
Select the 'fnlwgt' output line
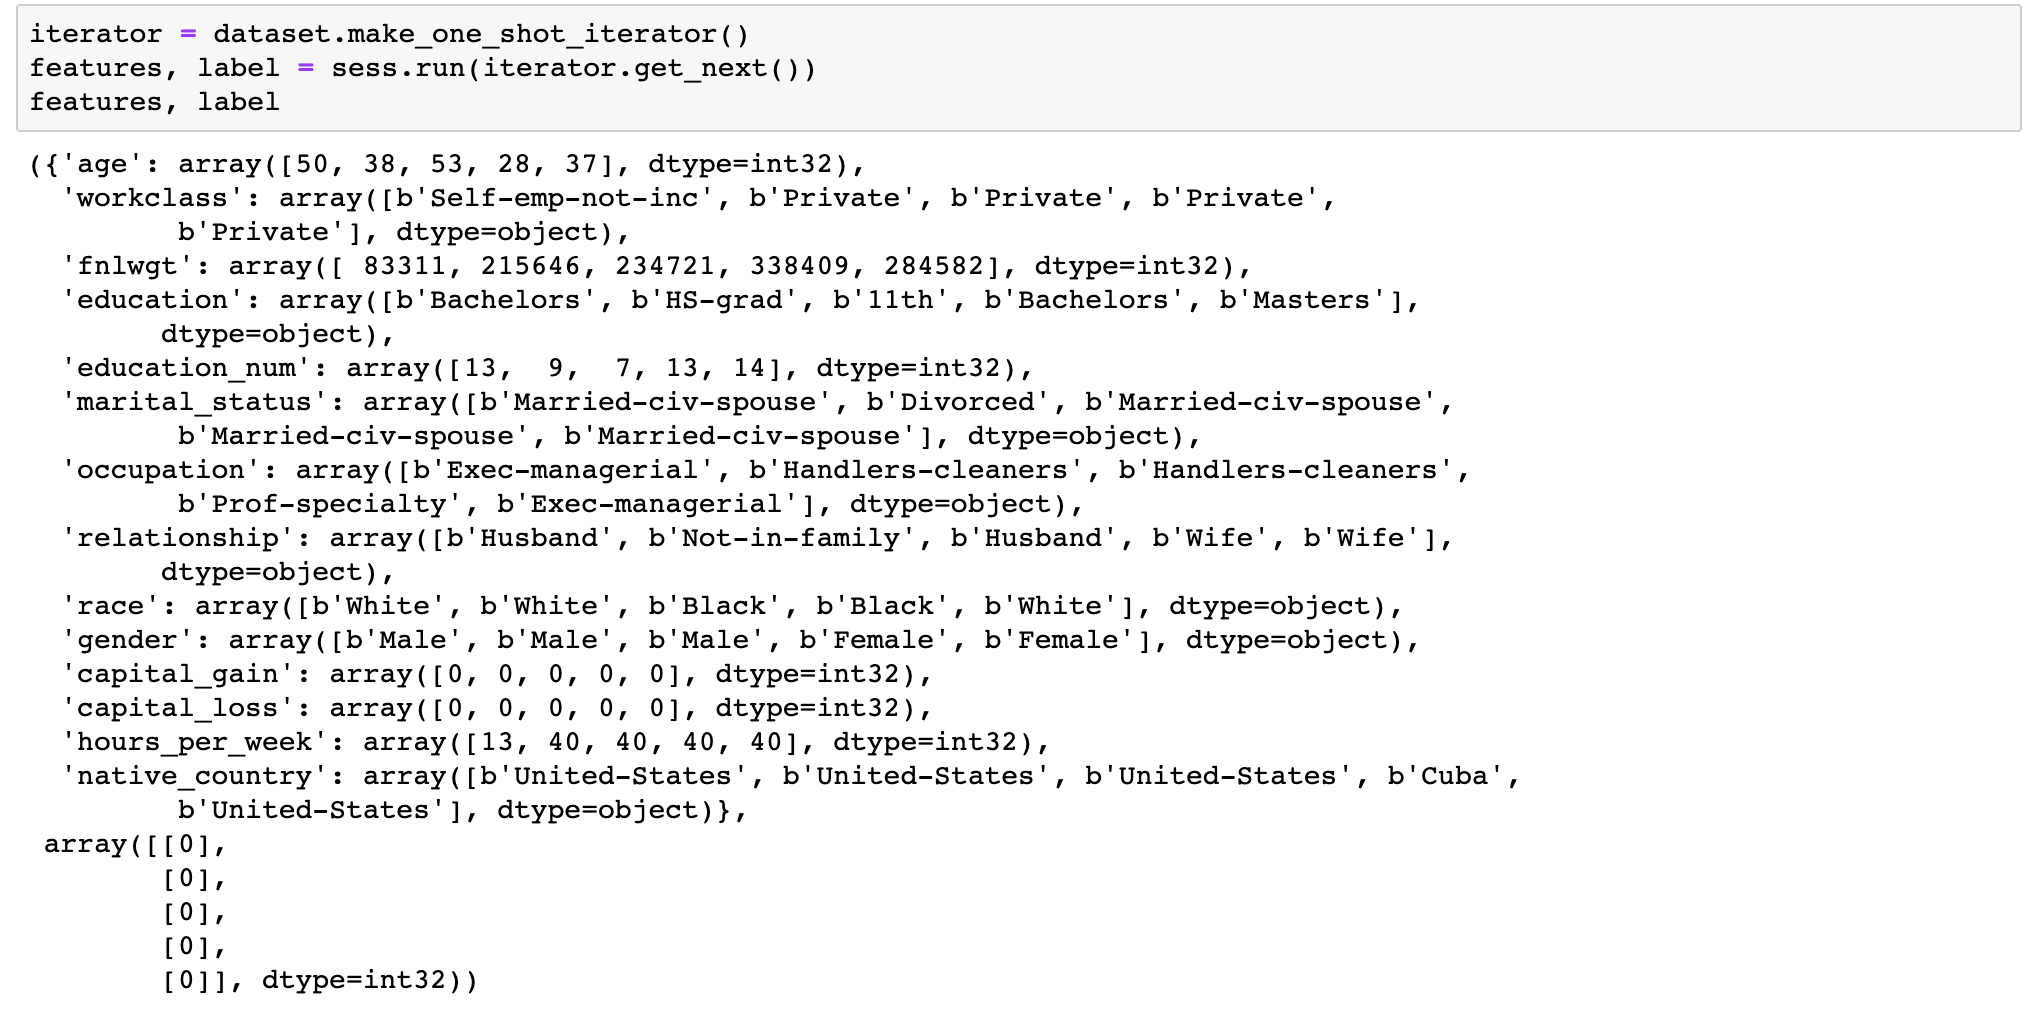[x=656, y=266]
